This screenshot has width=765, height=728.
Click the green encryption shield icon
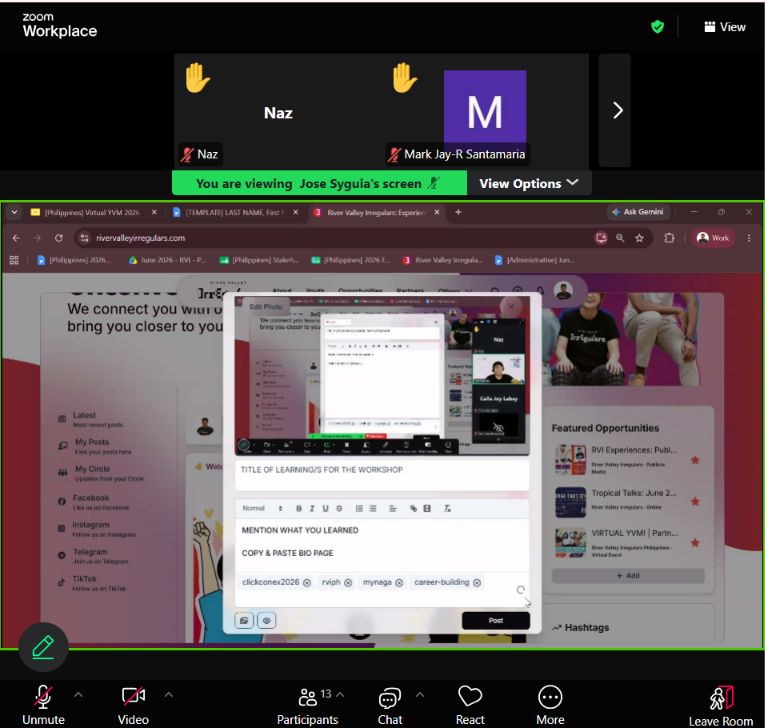657,26
